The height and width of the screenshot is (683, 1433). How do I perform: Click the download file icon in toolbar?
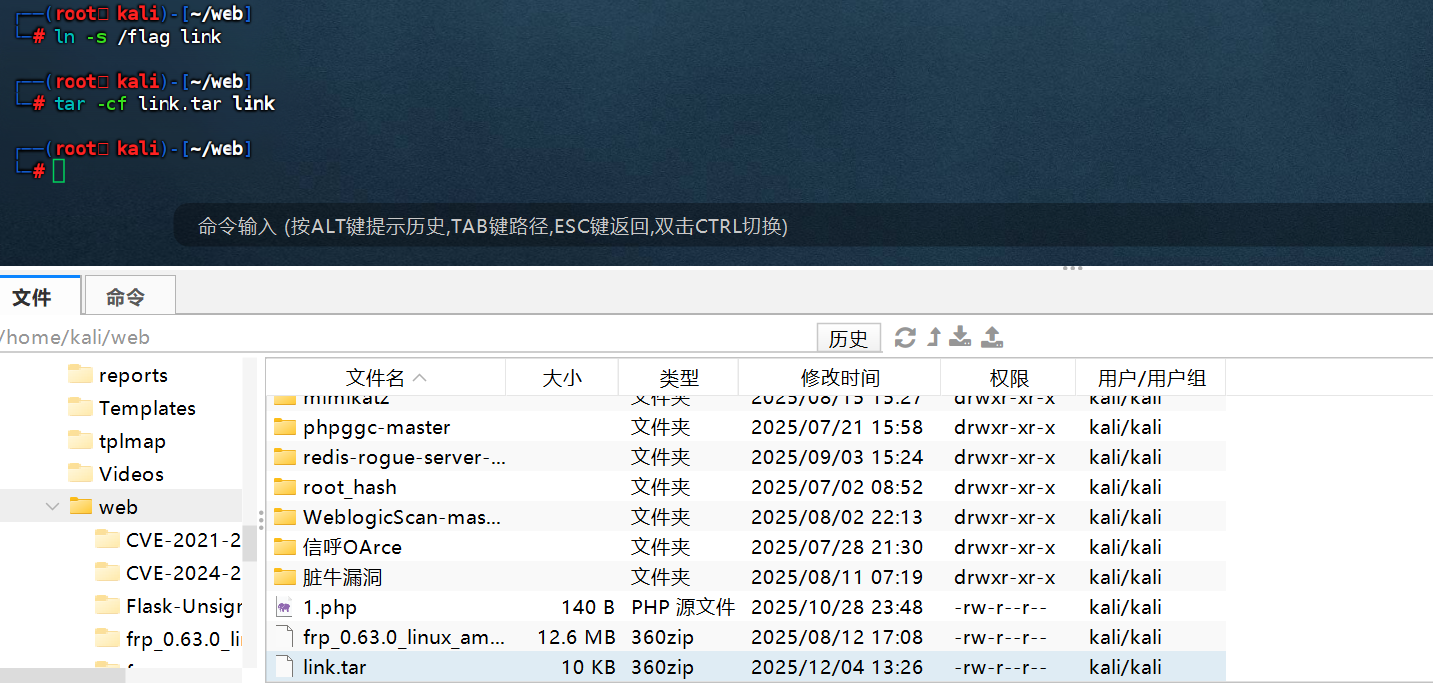960,337
